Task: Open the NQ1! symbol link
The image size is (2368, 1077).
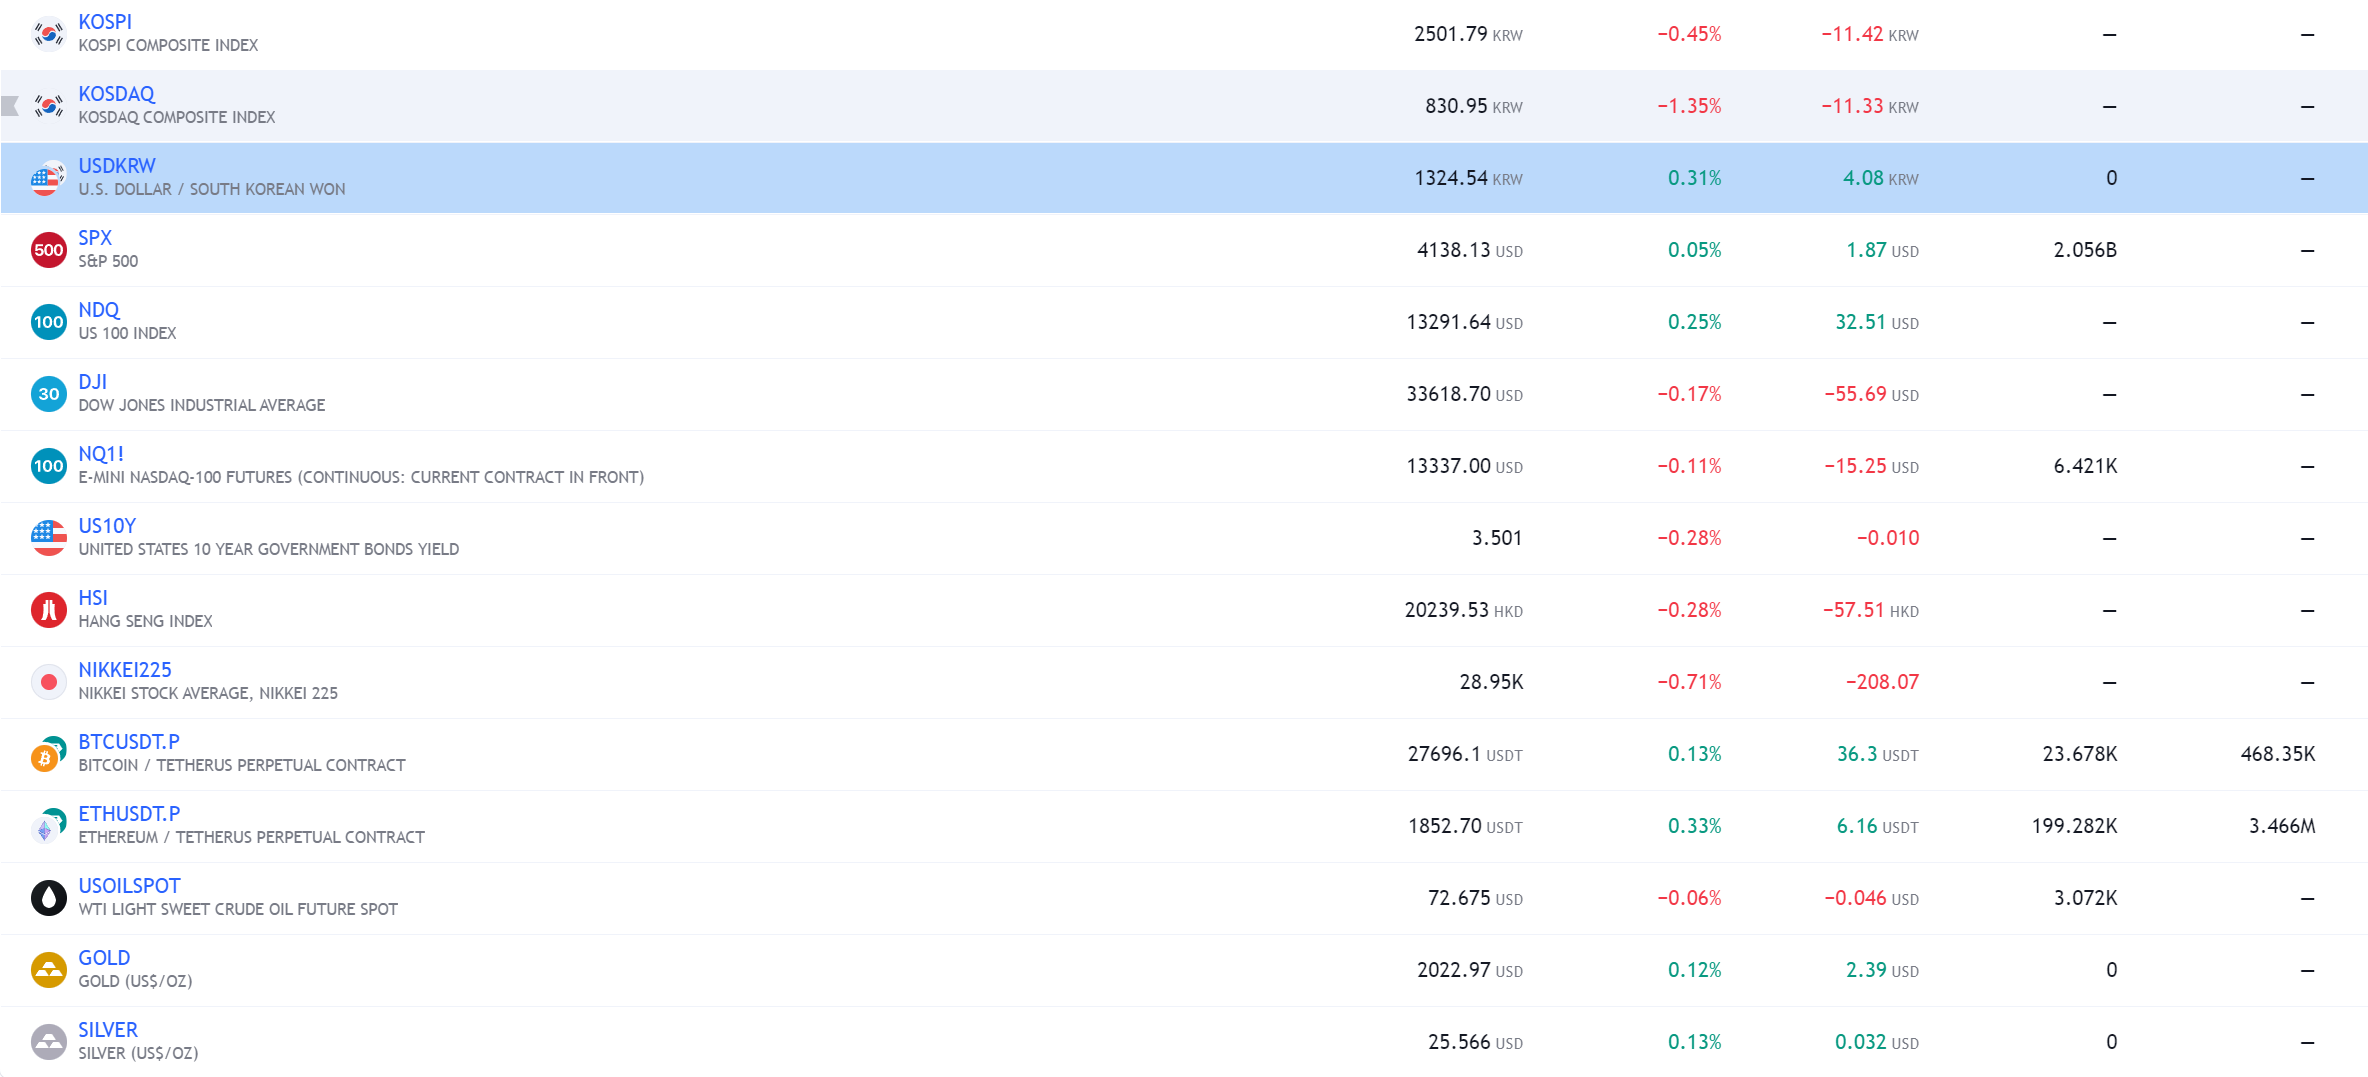Action: 101,454
